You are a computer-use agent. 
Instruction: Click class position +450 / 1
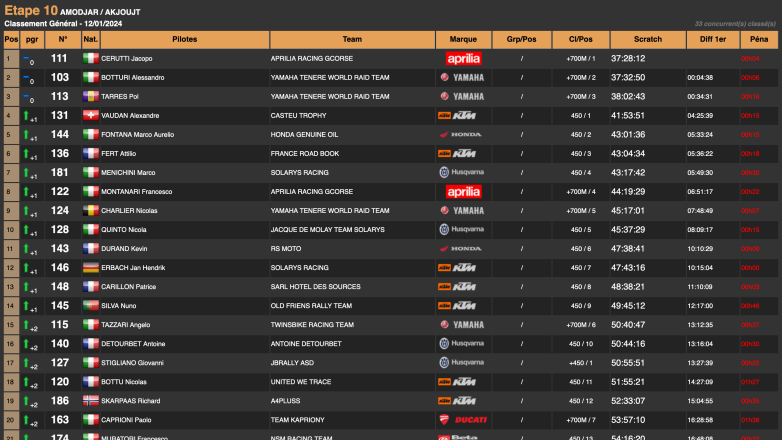581,363
